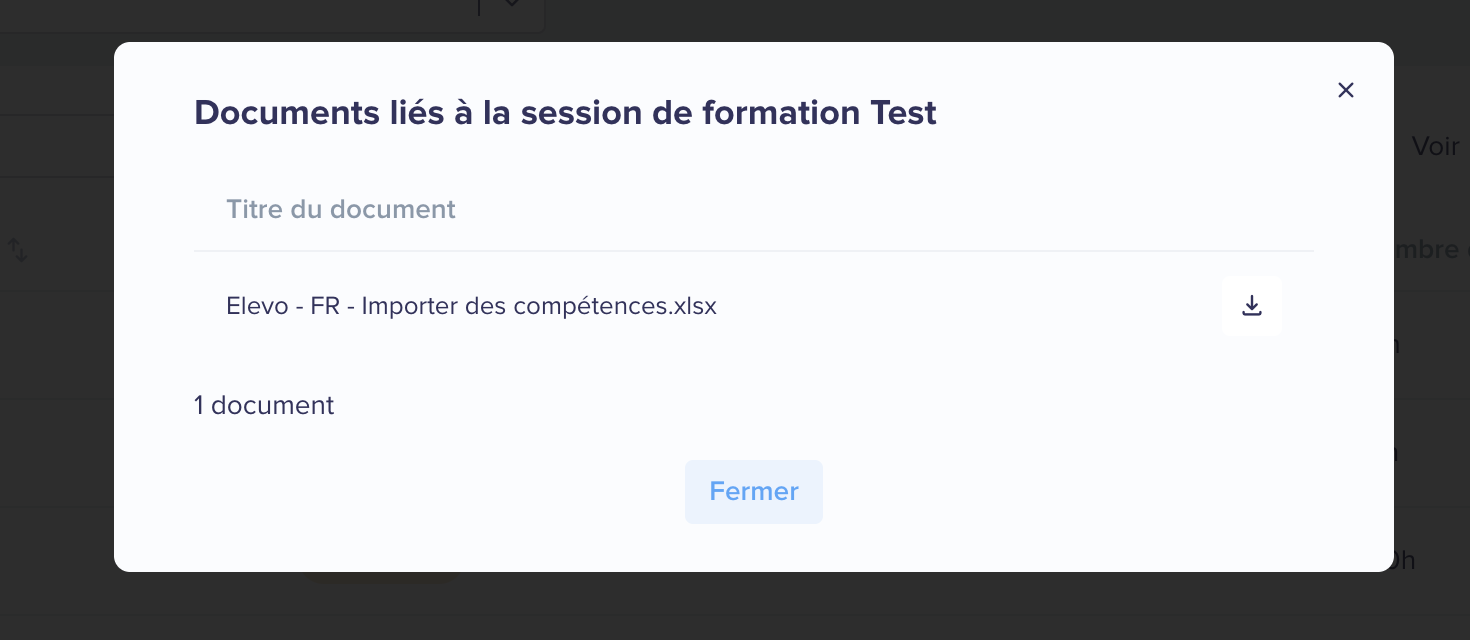Click the Titre du document column header

pos(341,209)
